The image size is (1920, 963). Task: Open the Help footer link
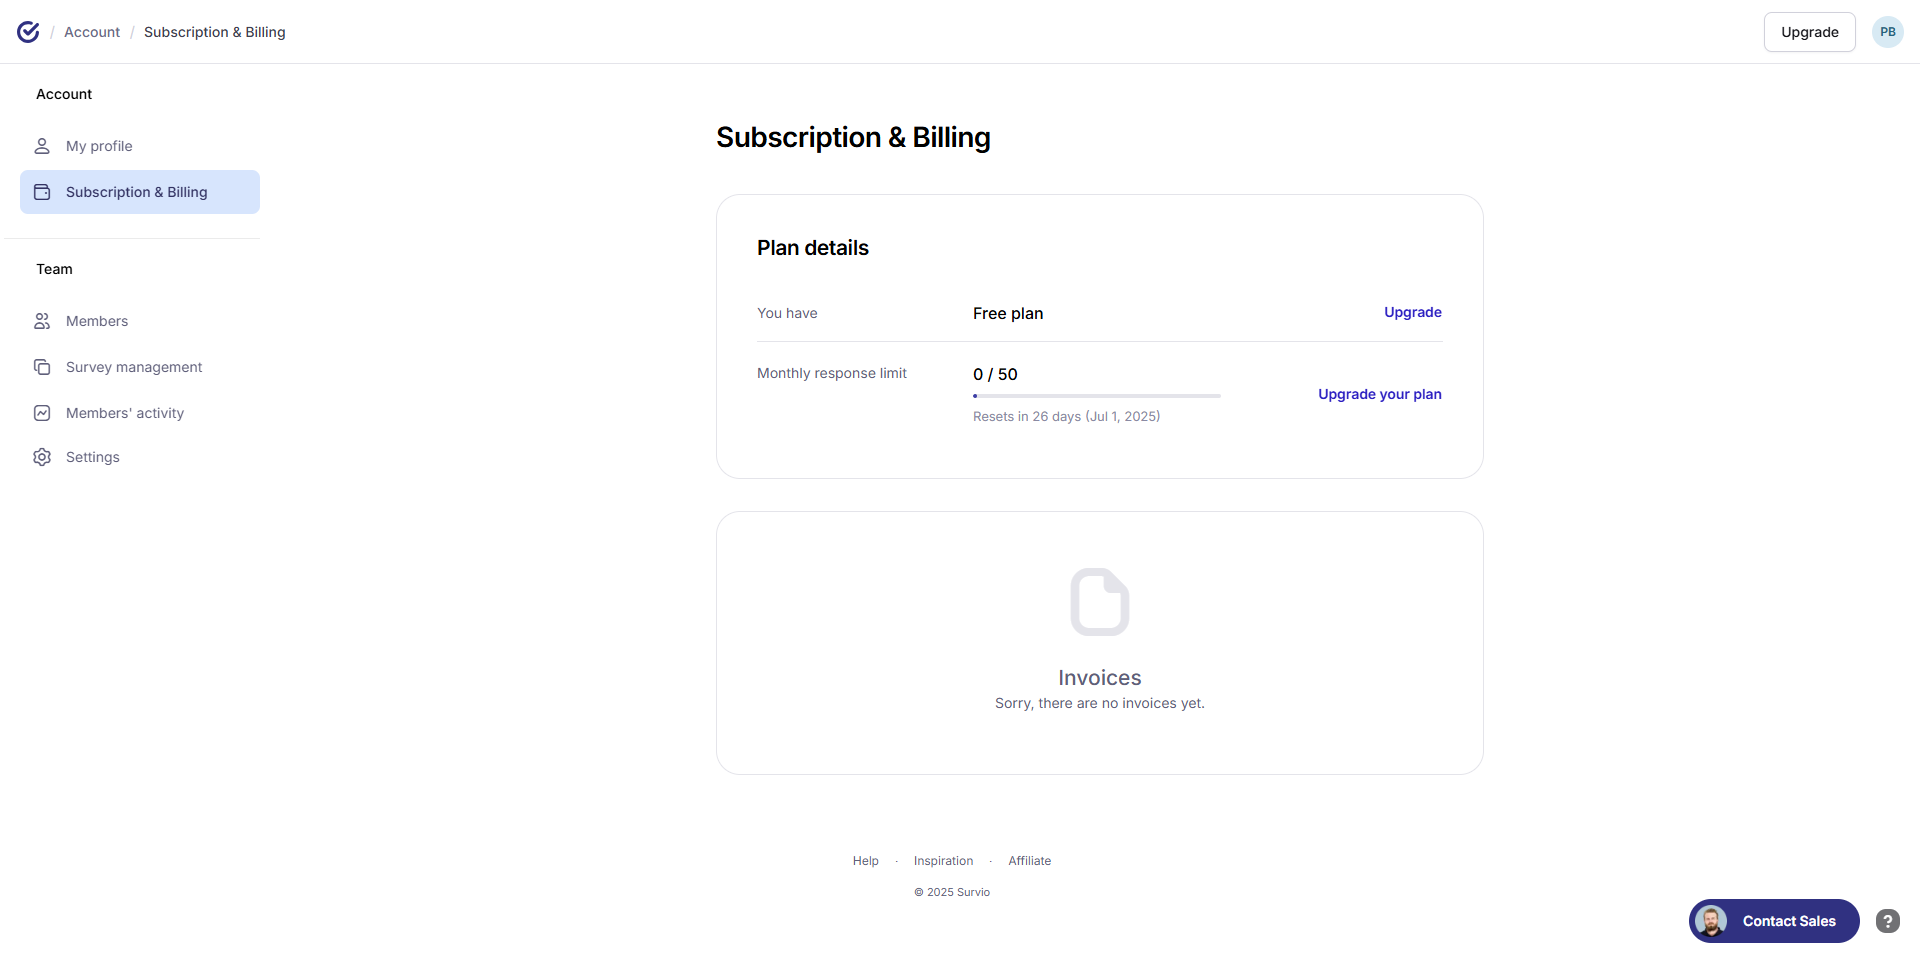865,861
